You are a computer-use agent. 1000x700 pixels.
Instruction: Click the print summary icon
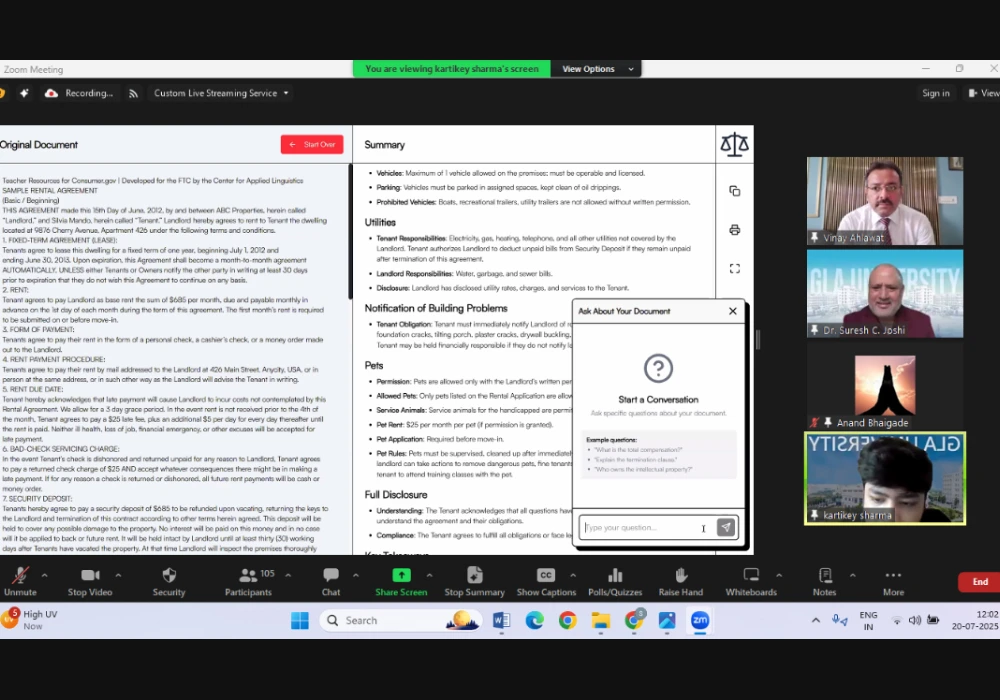coord(734,230)
